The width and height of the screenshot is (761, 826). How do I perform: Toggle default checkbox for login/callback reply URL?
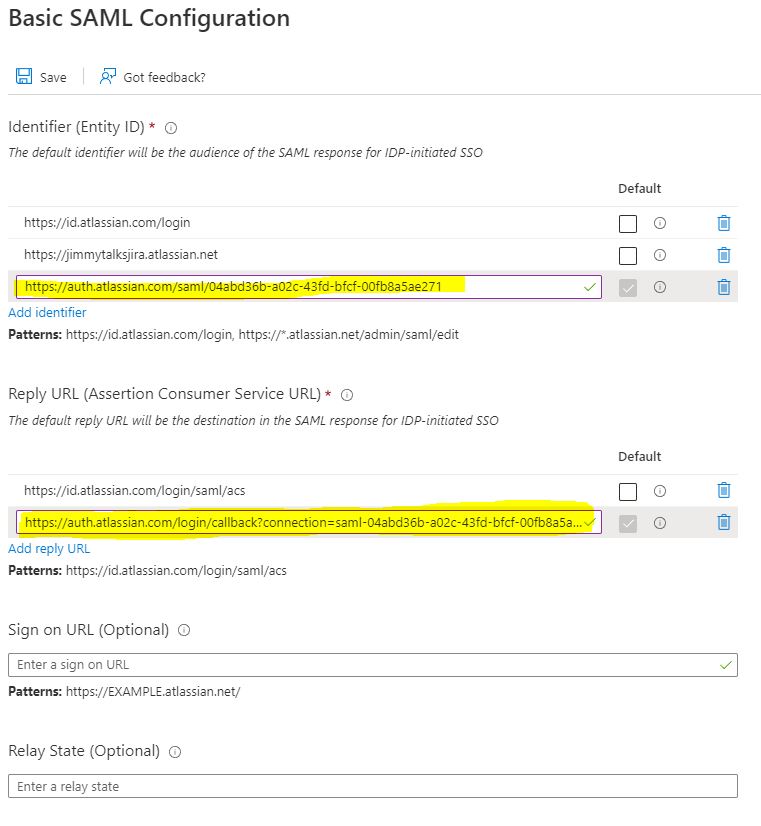tap(628, 524)
